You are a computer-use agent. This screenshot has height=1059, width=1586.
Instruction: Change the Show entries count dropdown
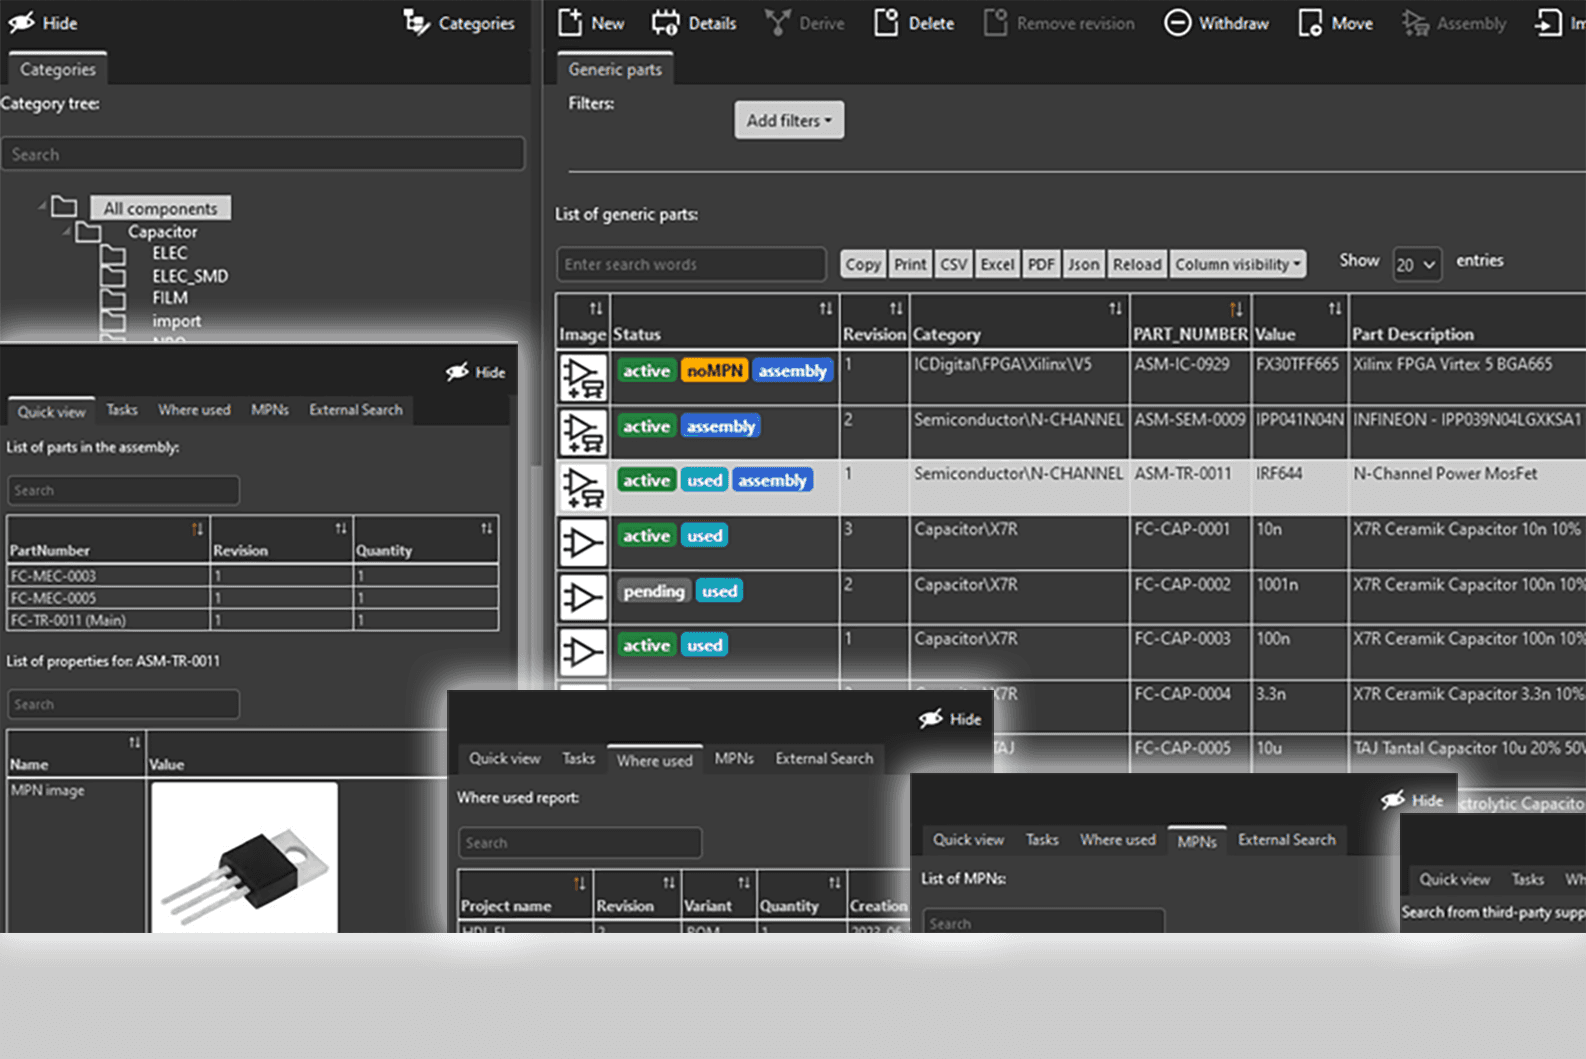tap(1416, 264)
